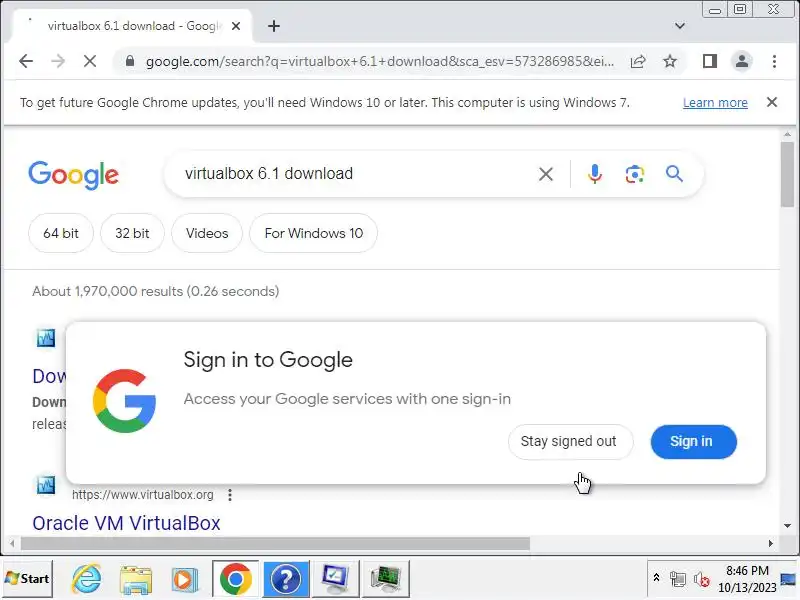Select the Videos filter chip
The height and width of the screenshot is (600, 800).
(x=207, y=233)
